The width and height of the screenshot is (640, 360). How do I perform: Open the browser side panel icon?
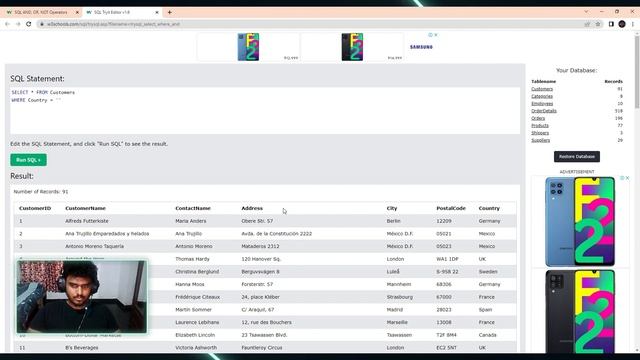611,24
